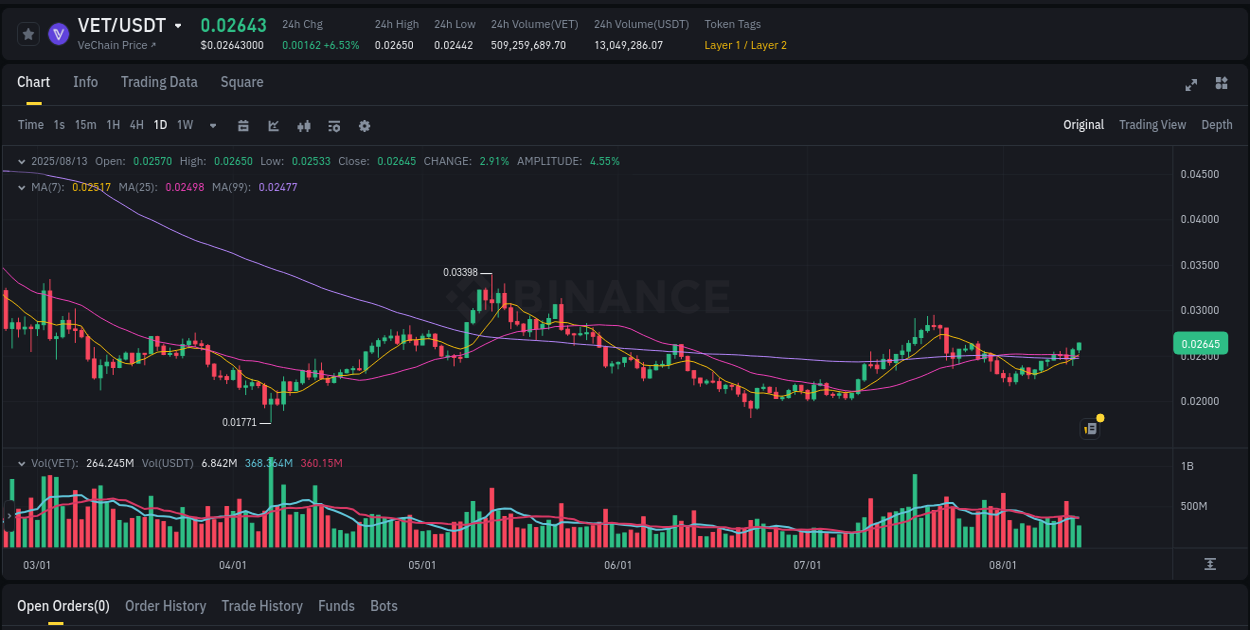Switch to the Trading Data tab
The image size is (1250, 630).
click(159, 82)
